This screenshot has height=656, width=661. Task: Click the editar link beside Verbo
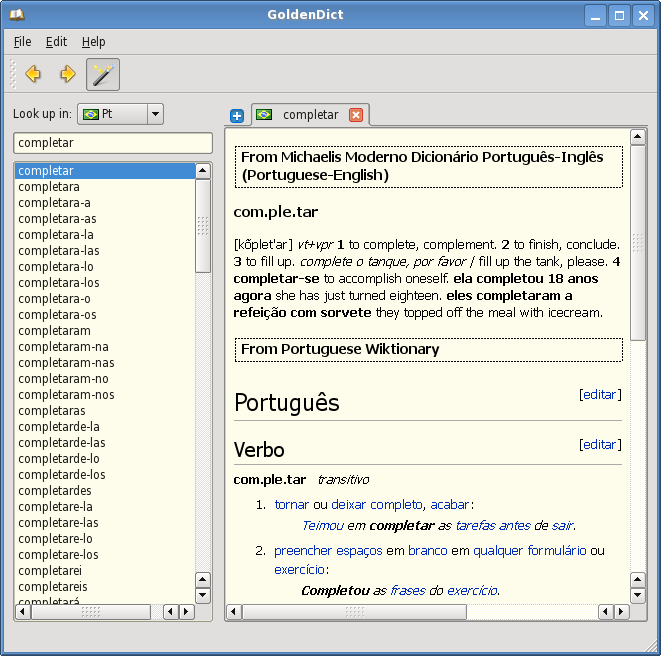[600, 445]
